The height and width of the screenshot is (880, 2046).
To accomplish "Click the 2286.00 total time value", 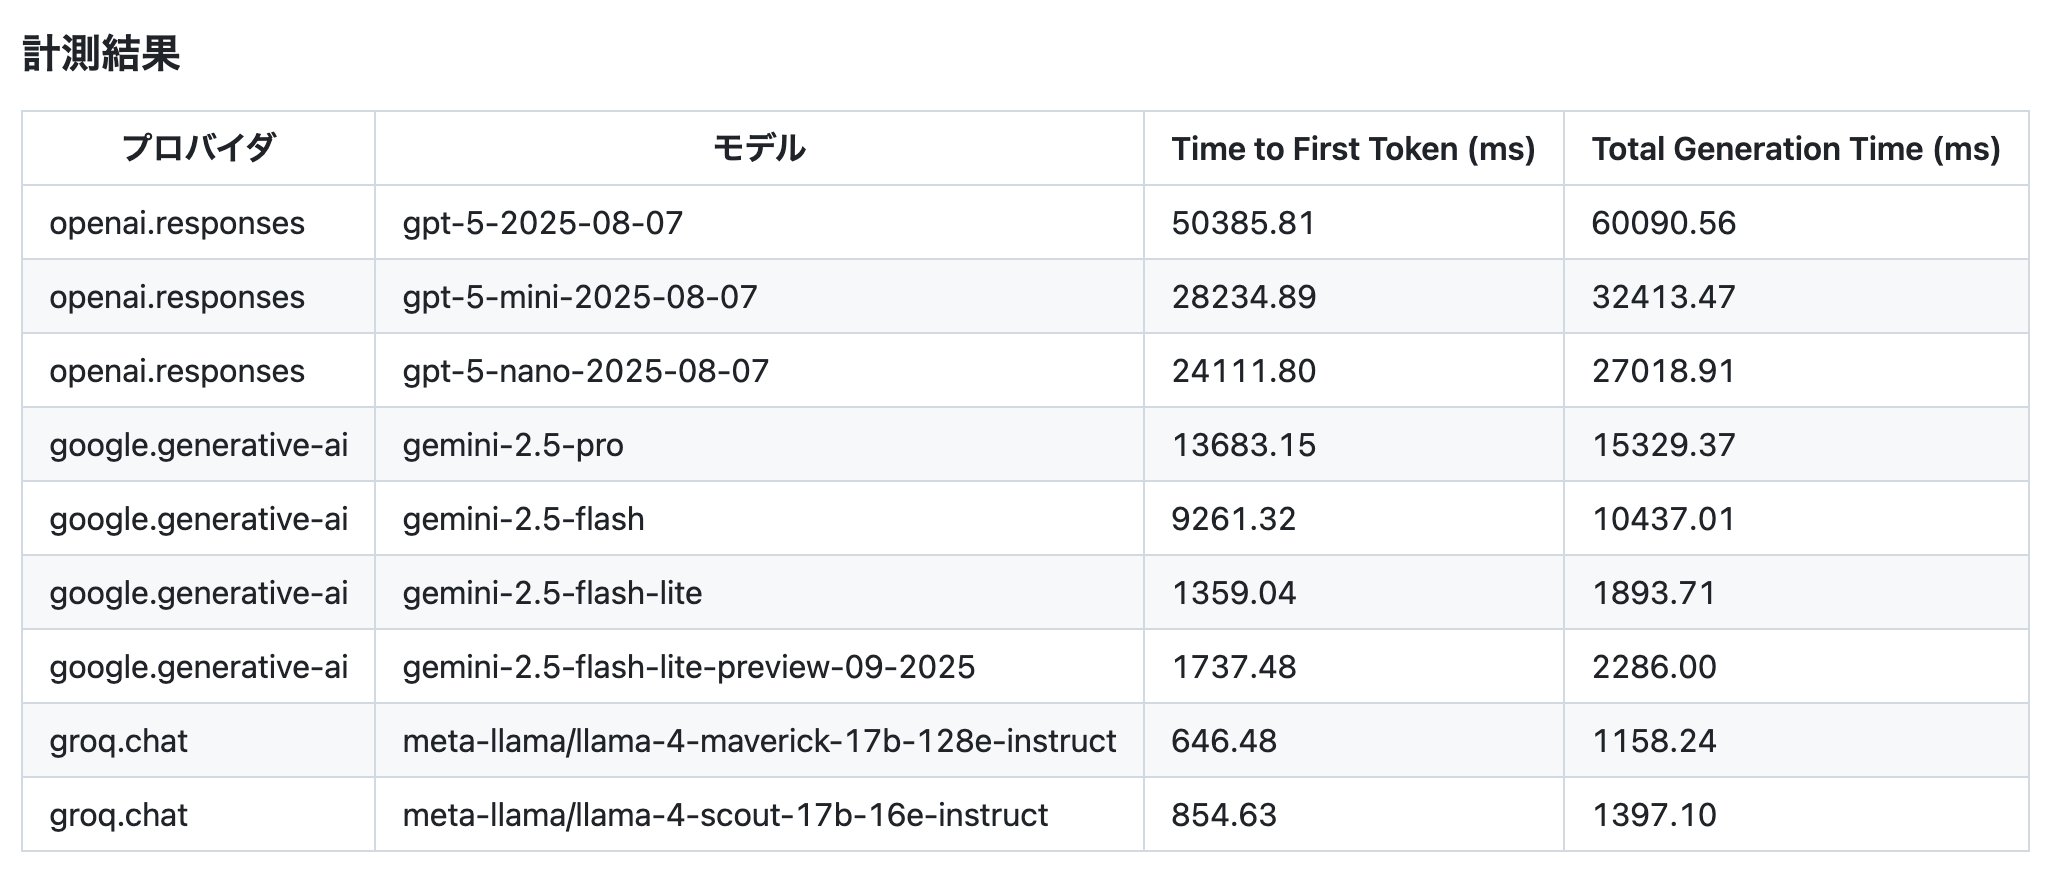I will 1654,666.
